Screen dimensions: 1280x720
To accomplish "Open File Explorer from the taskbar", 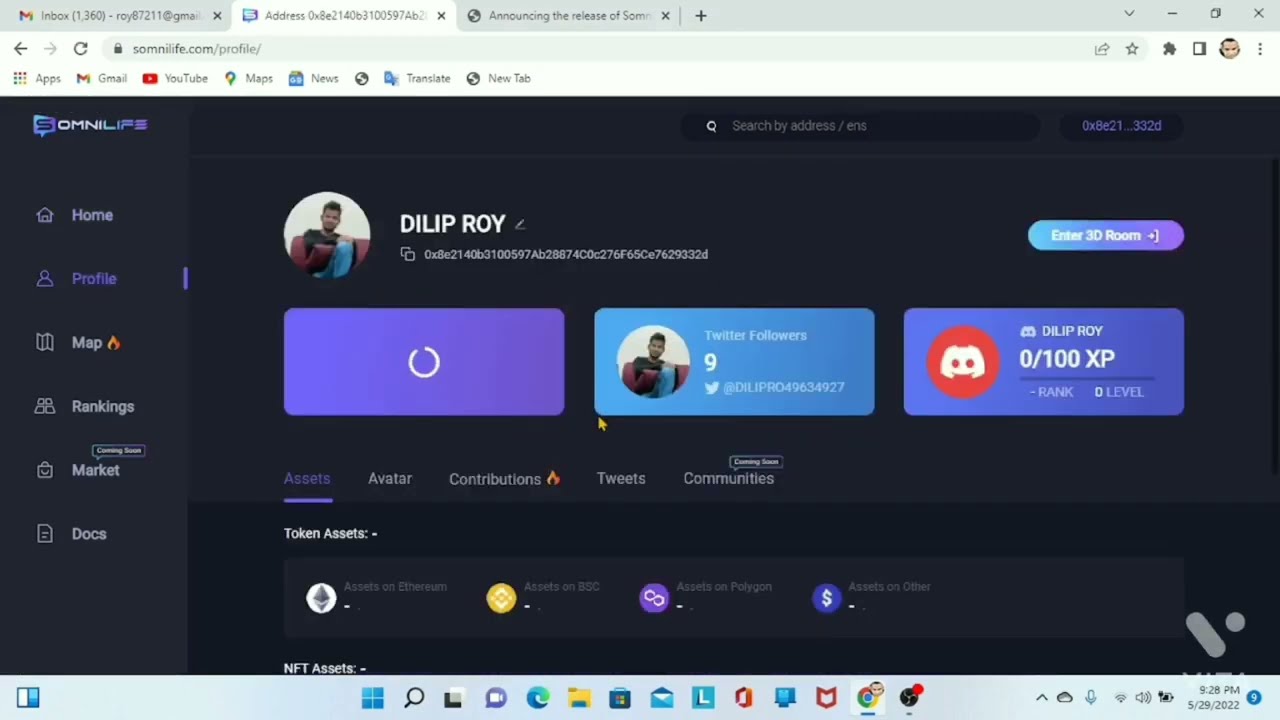I will [x=579, y=698].
